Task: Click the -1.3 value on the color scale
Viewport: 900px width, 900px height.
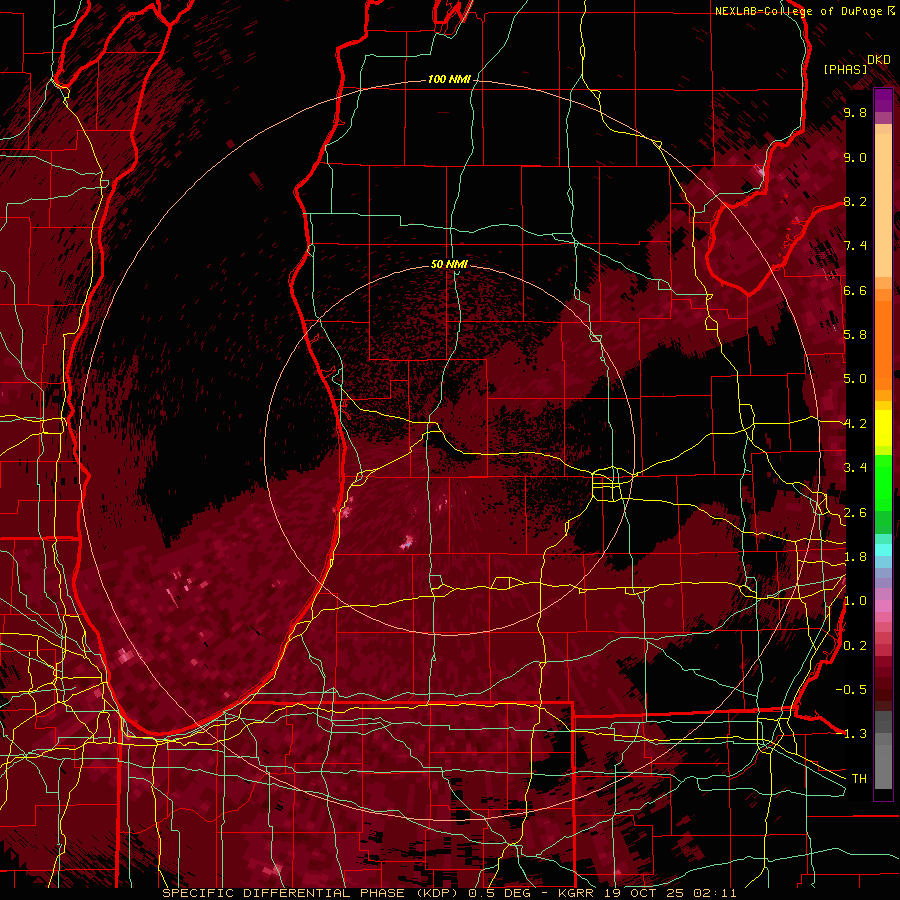Action: point(851,734)
